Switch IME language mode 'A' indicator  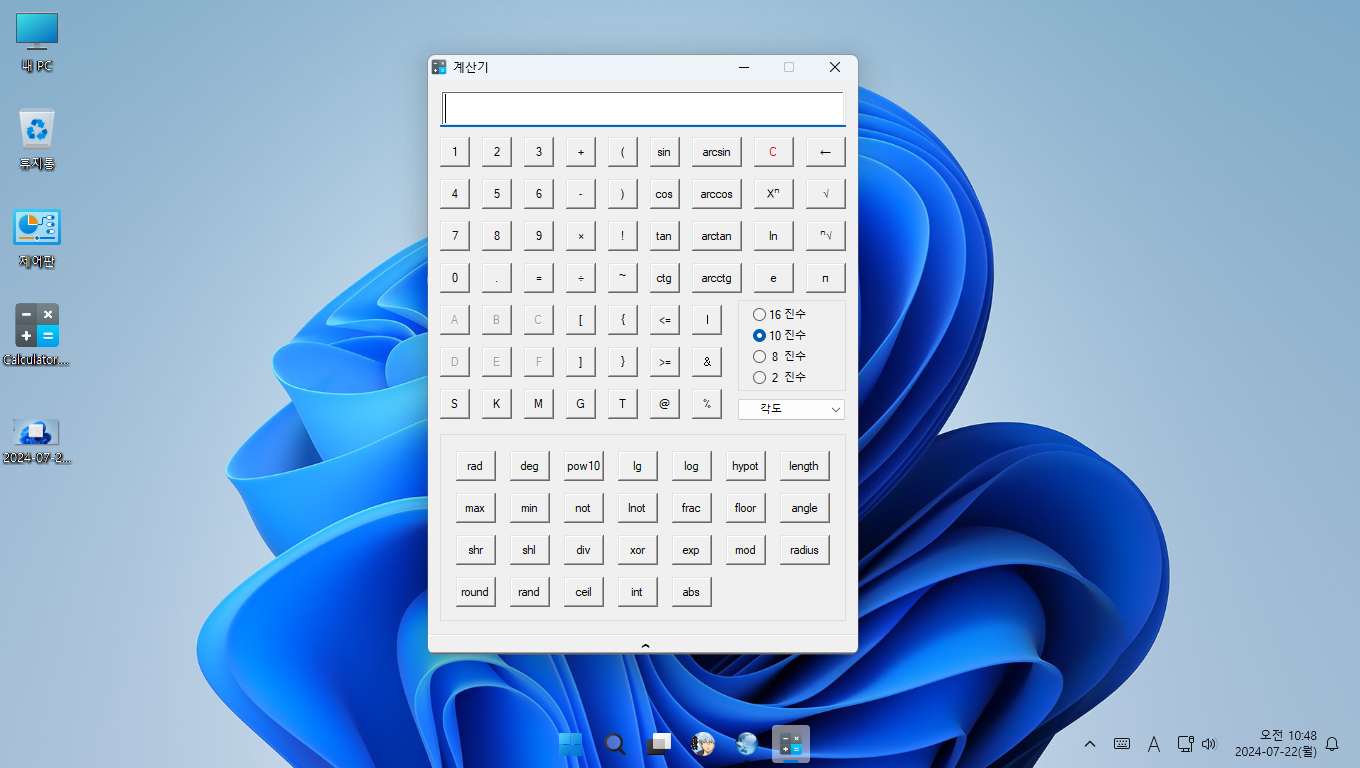[x=1153, y=744]
